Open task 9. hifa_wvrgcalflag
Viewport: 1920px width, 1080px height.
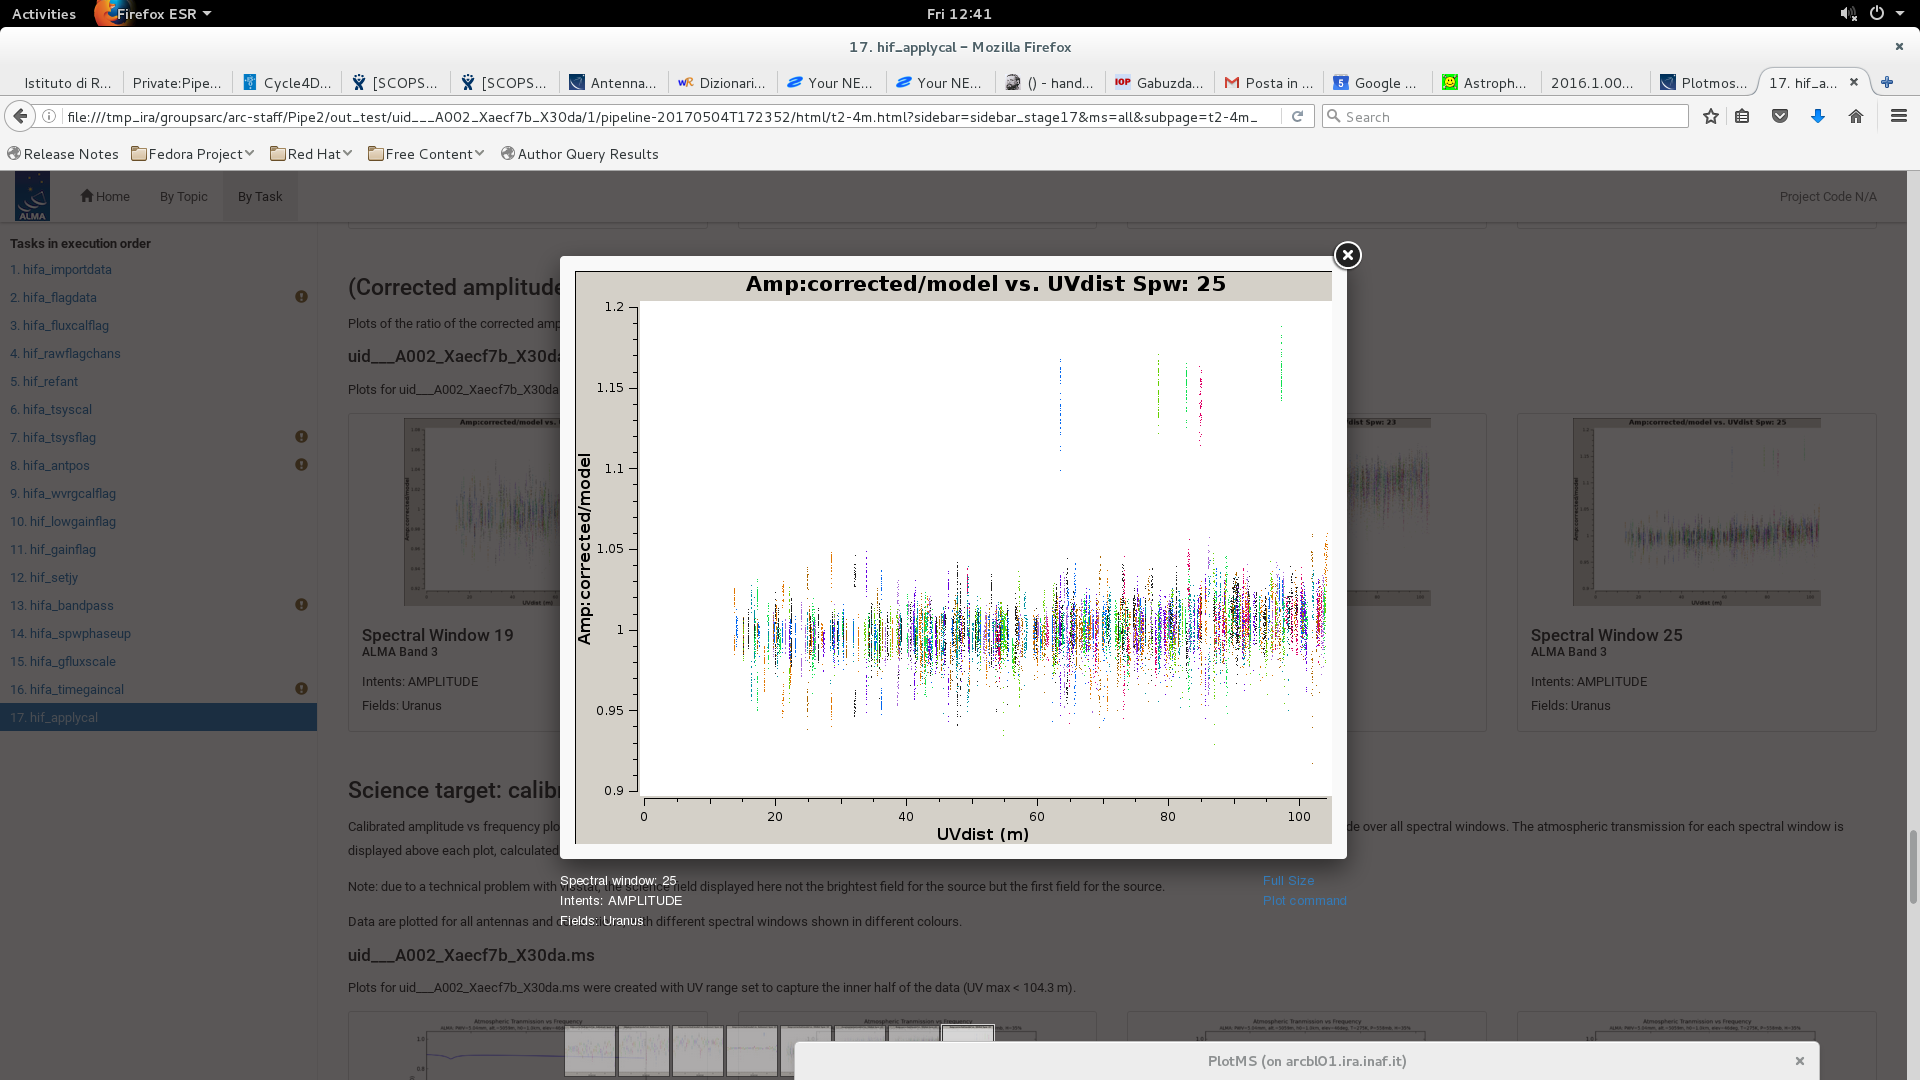point(63,493)
